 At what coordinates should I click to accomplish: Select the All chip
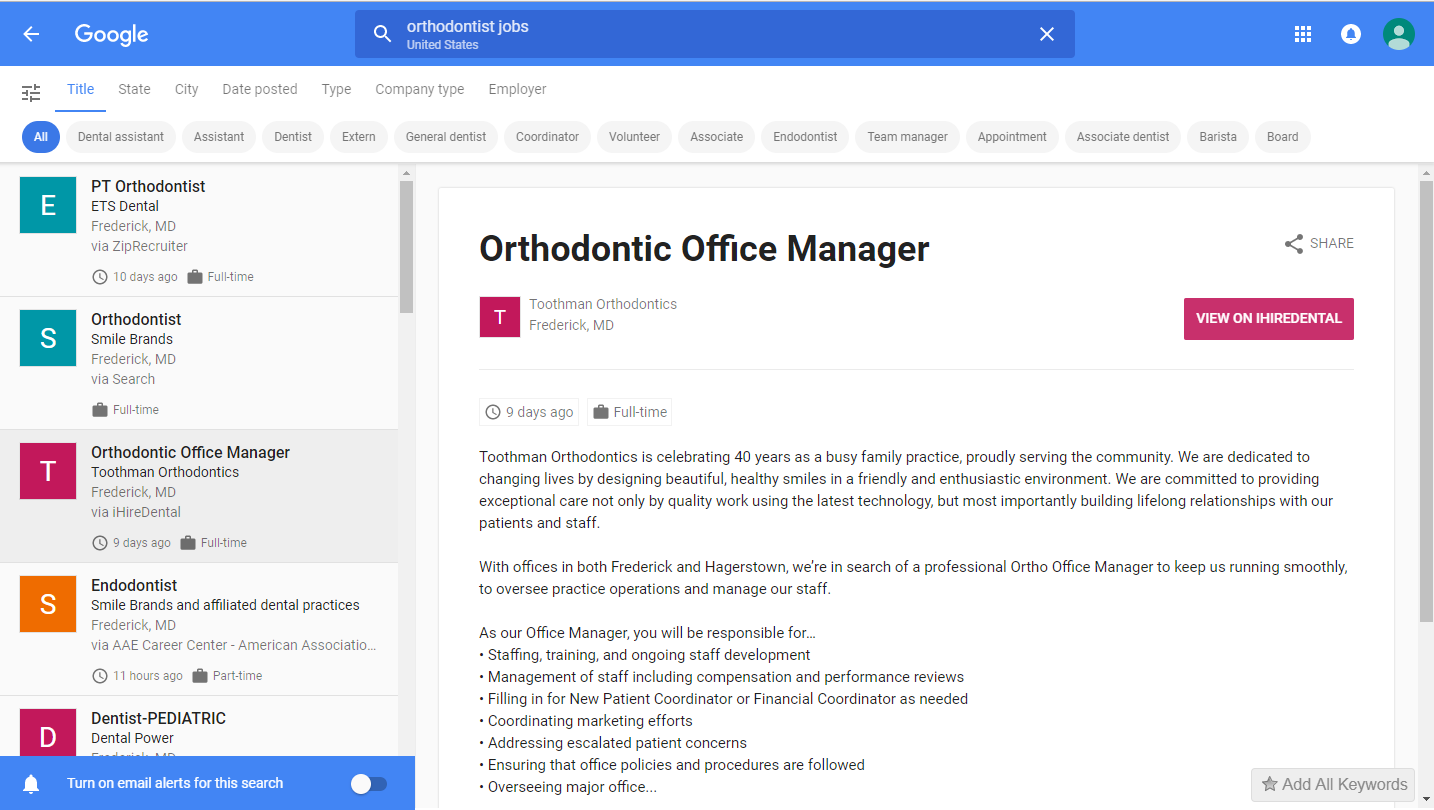[x=40, y=137]
